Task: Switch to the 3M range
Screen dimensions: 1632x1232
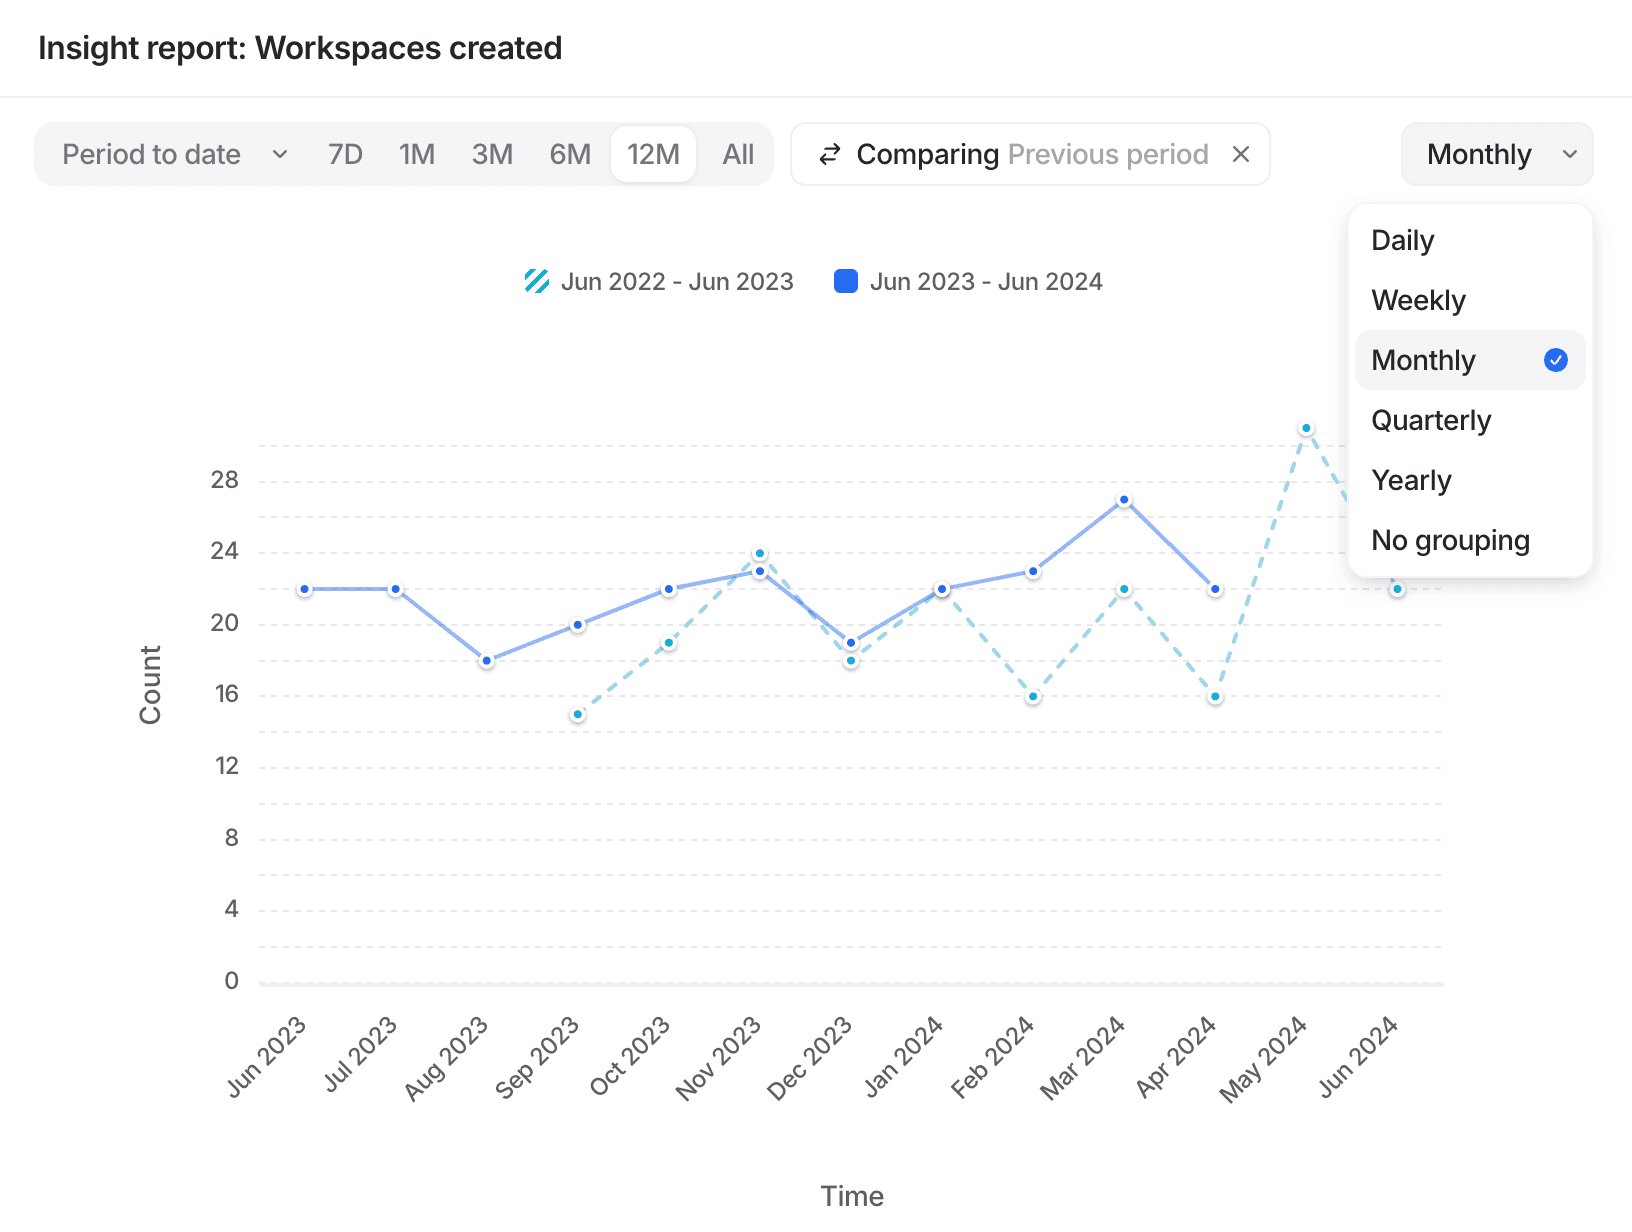Action: 492,155
